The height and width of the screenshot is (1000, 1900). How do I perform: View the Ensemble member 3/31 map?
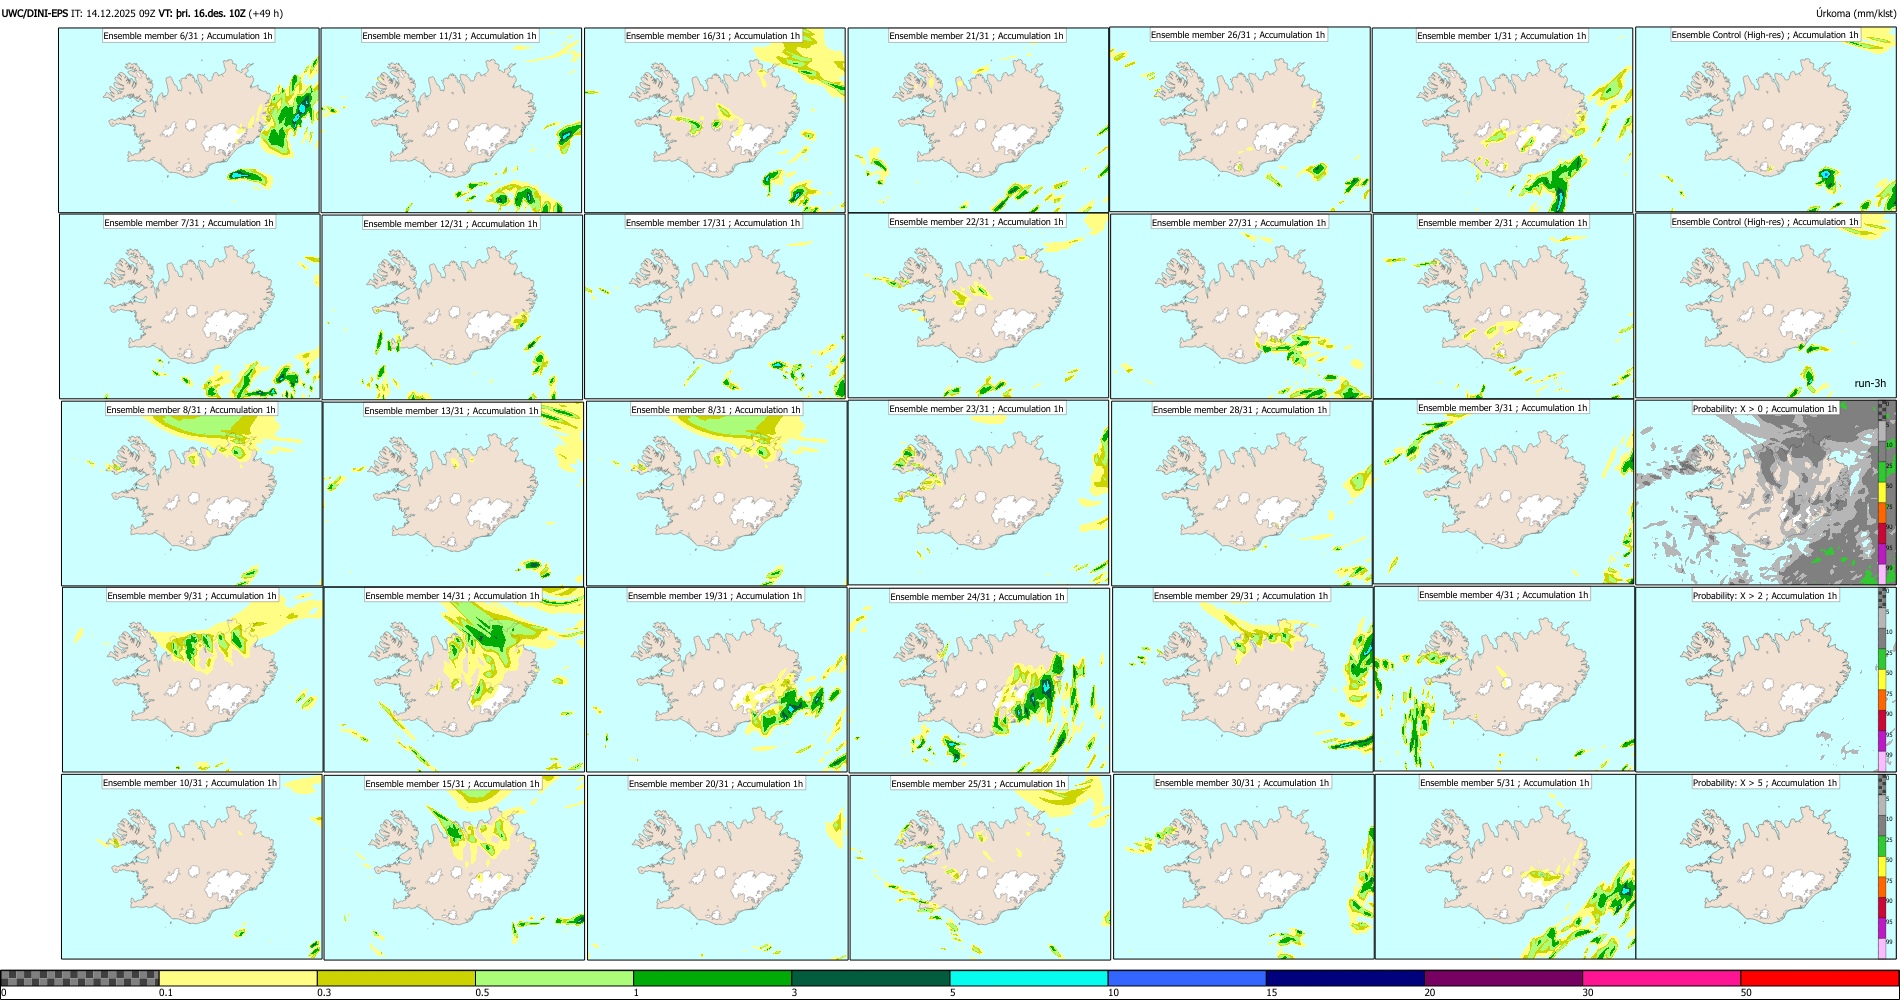[x=1504, y=492]
